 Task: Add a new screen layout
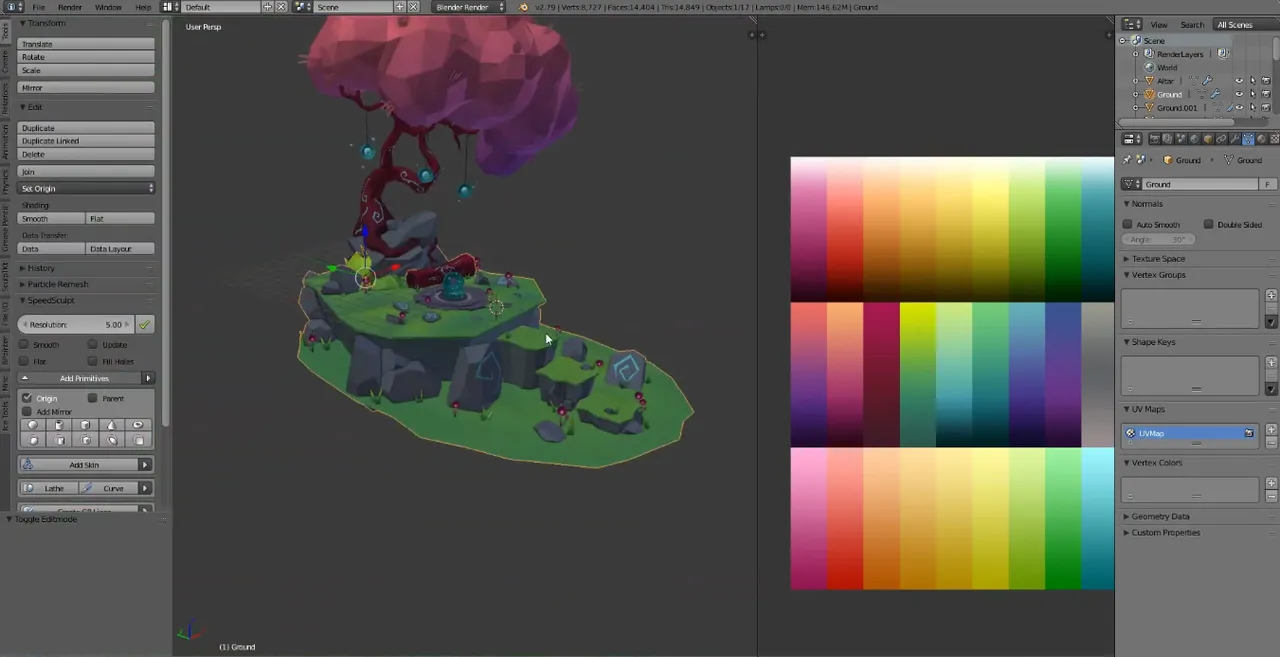(x=267, y=7)
